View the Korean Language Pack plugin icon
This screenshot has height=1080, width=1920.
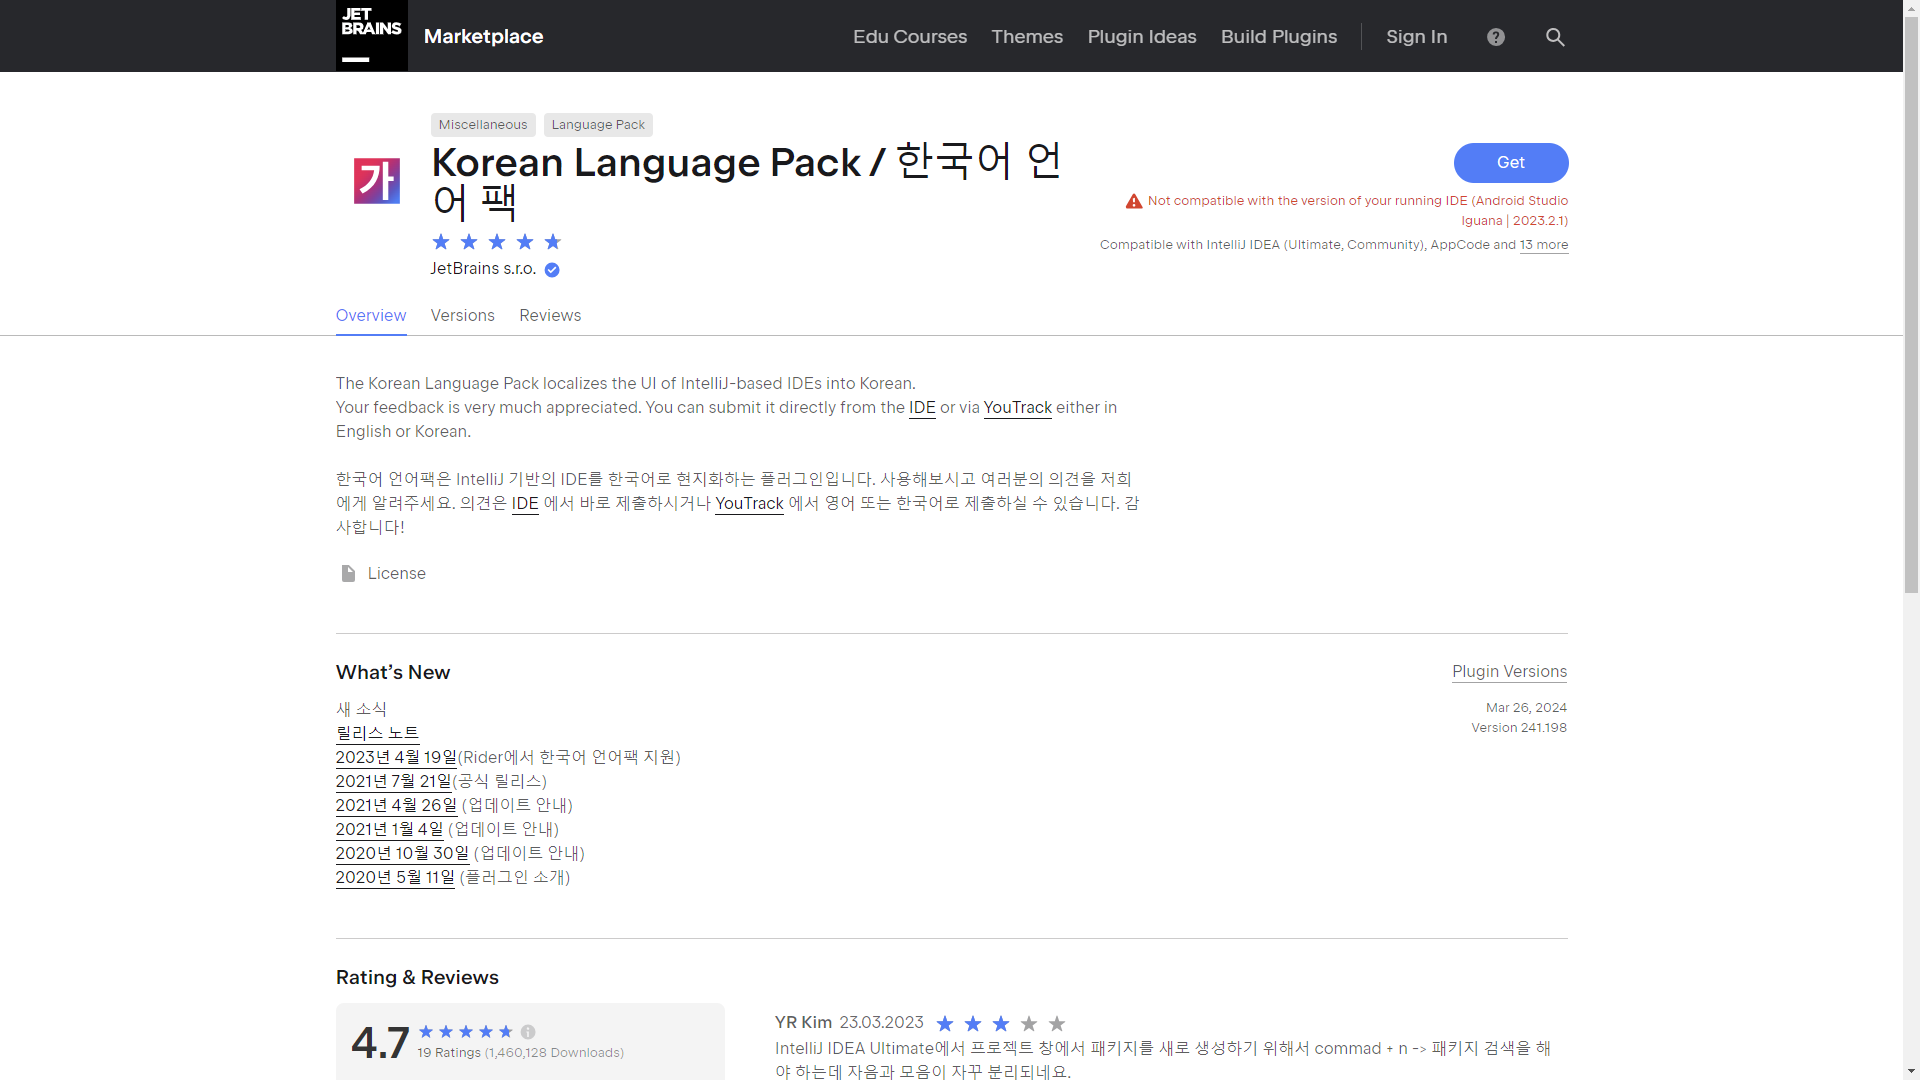(377, 181)
